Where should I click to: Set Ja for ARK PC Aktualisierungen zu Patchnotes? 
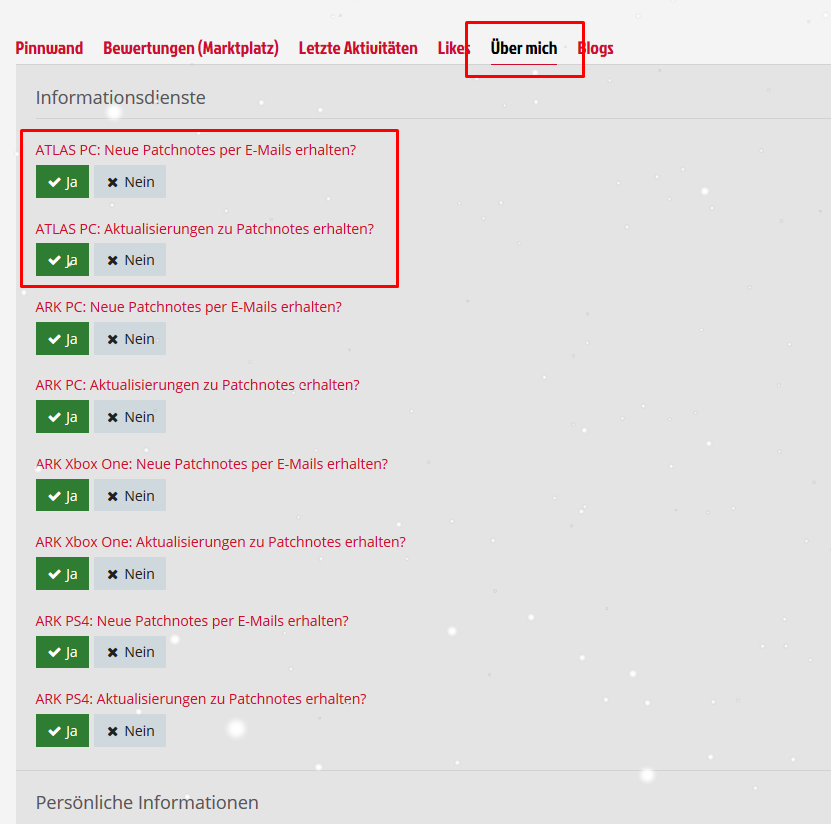click(x=63, y=417)
